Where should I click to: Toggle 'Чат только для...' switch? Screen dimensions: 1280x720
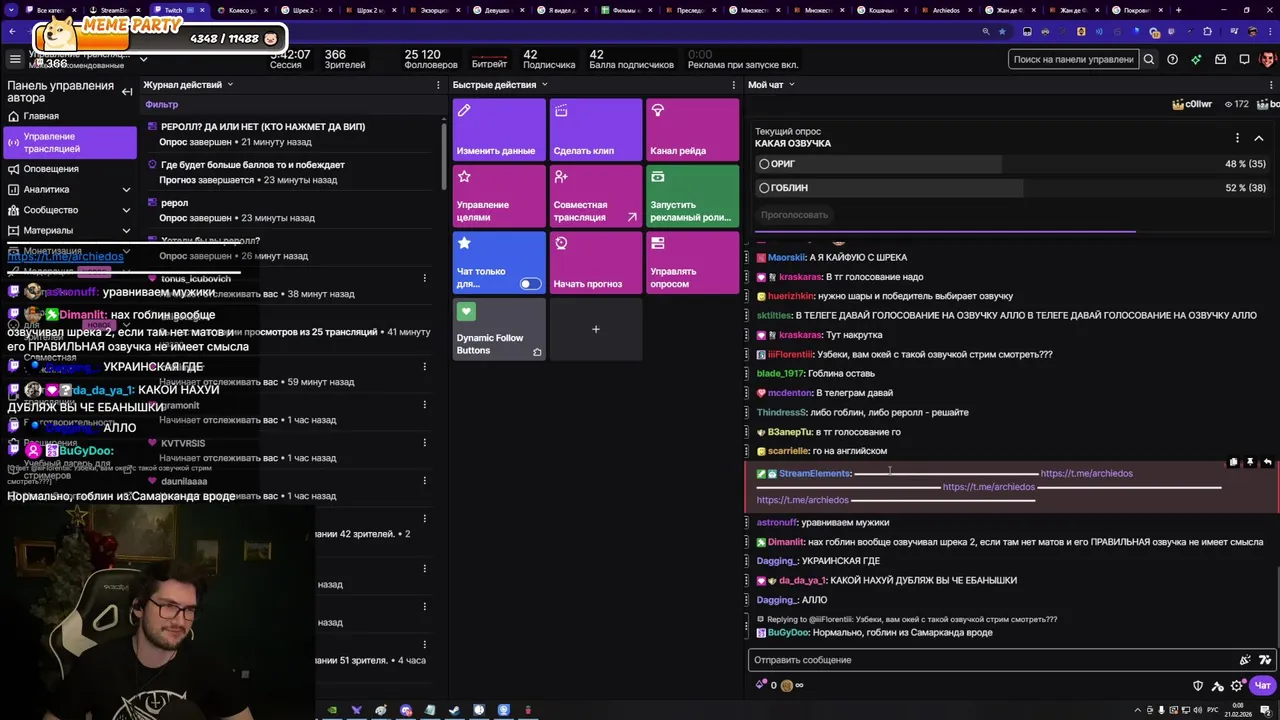click(530, 284)
